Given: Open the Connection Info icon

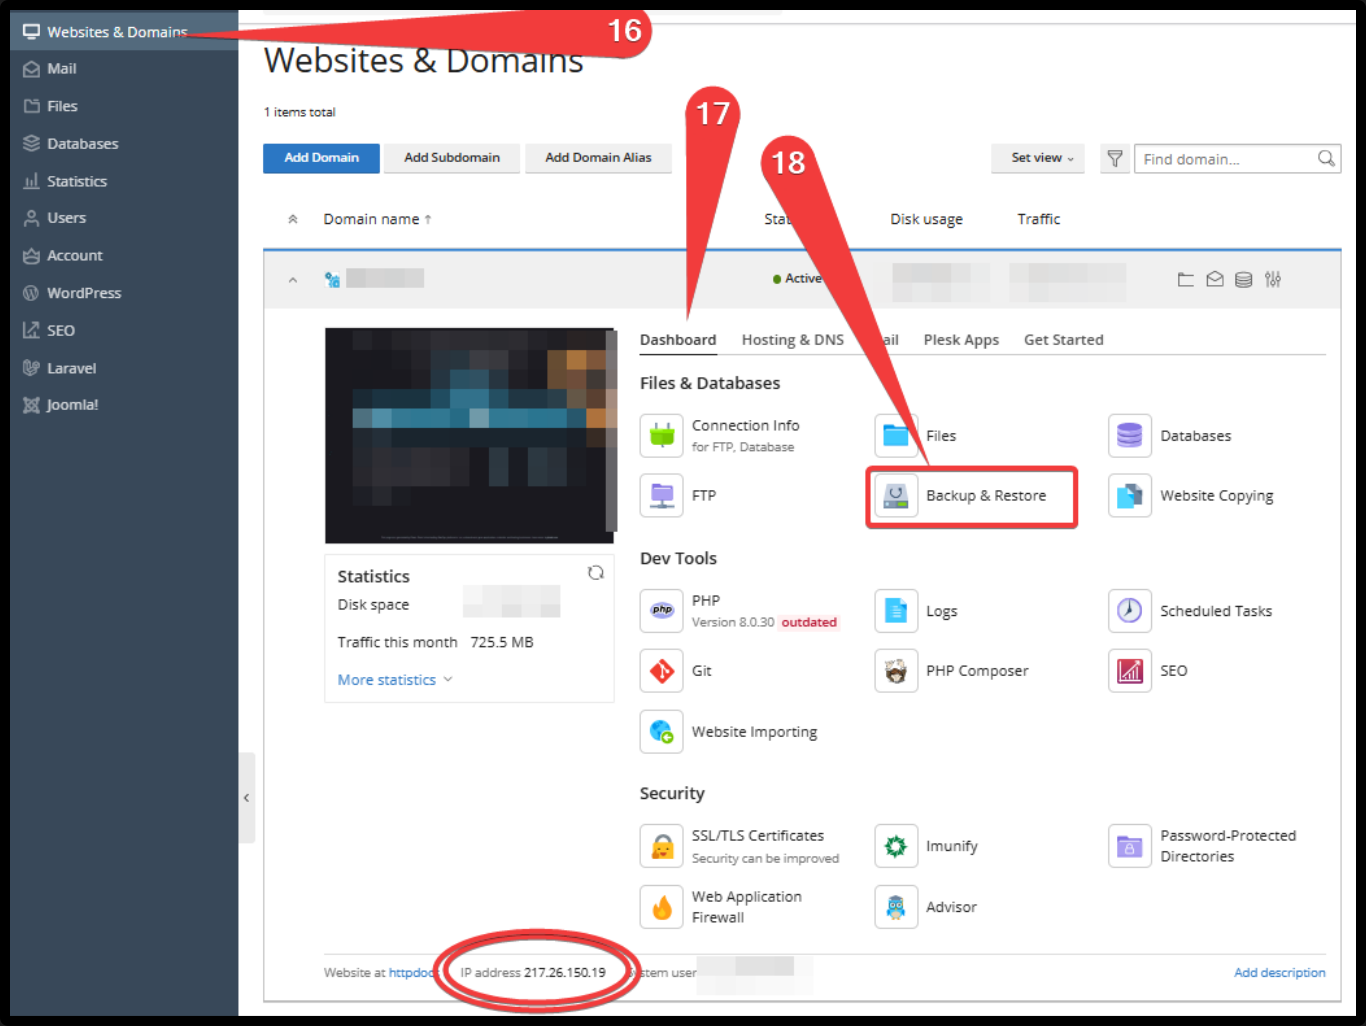Looking at the screenshot, I should [x=662, y=435].
